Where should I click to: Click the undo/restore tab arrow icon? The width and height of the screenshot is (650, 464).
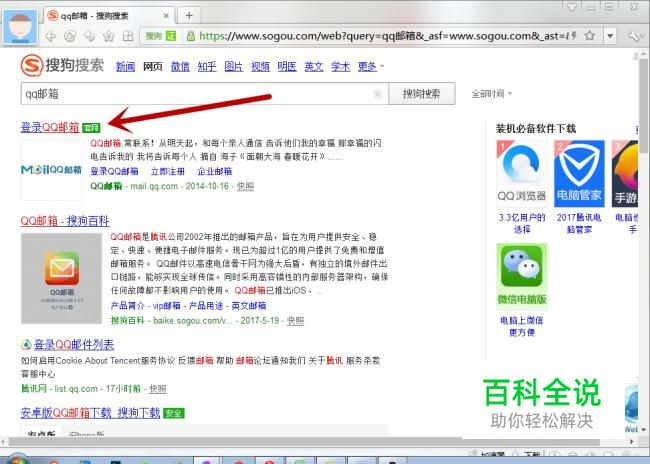coord(89,36)
